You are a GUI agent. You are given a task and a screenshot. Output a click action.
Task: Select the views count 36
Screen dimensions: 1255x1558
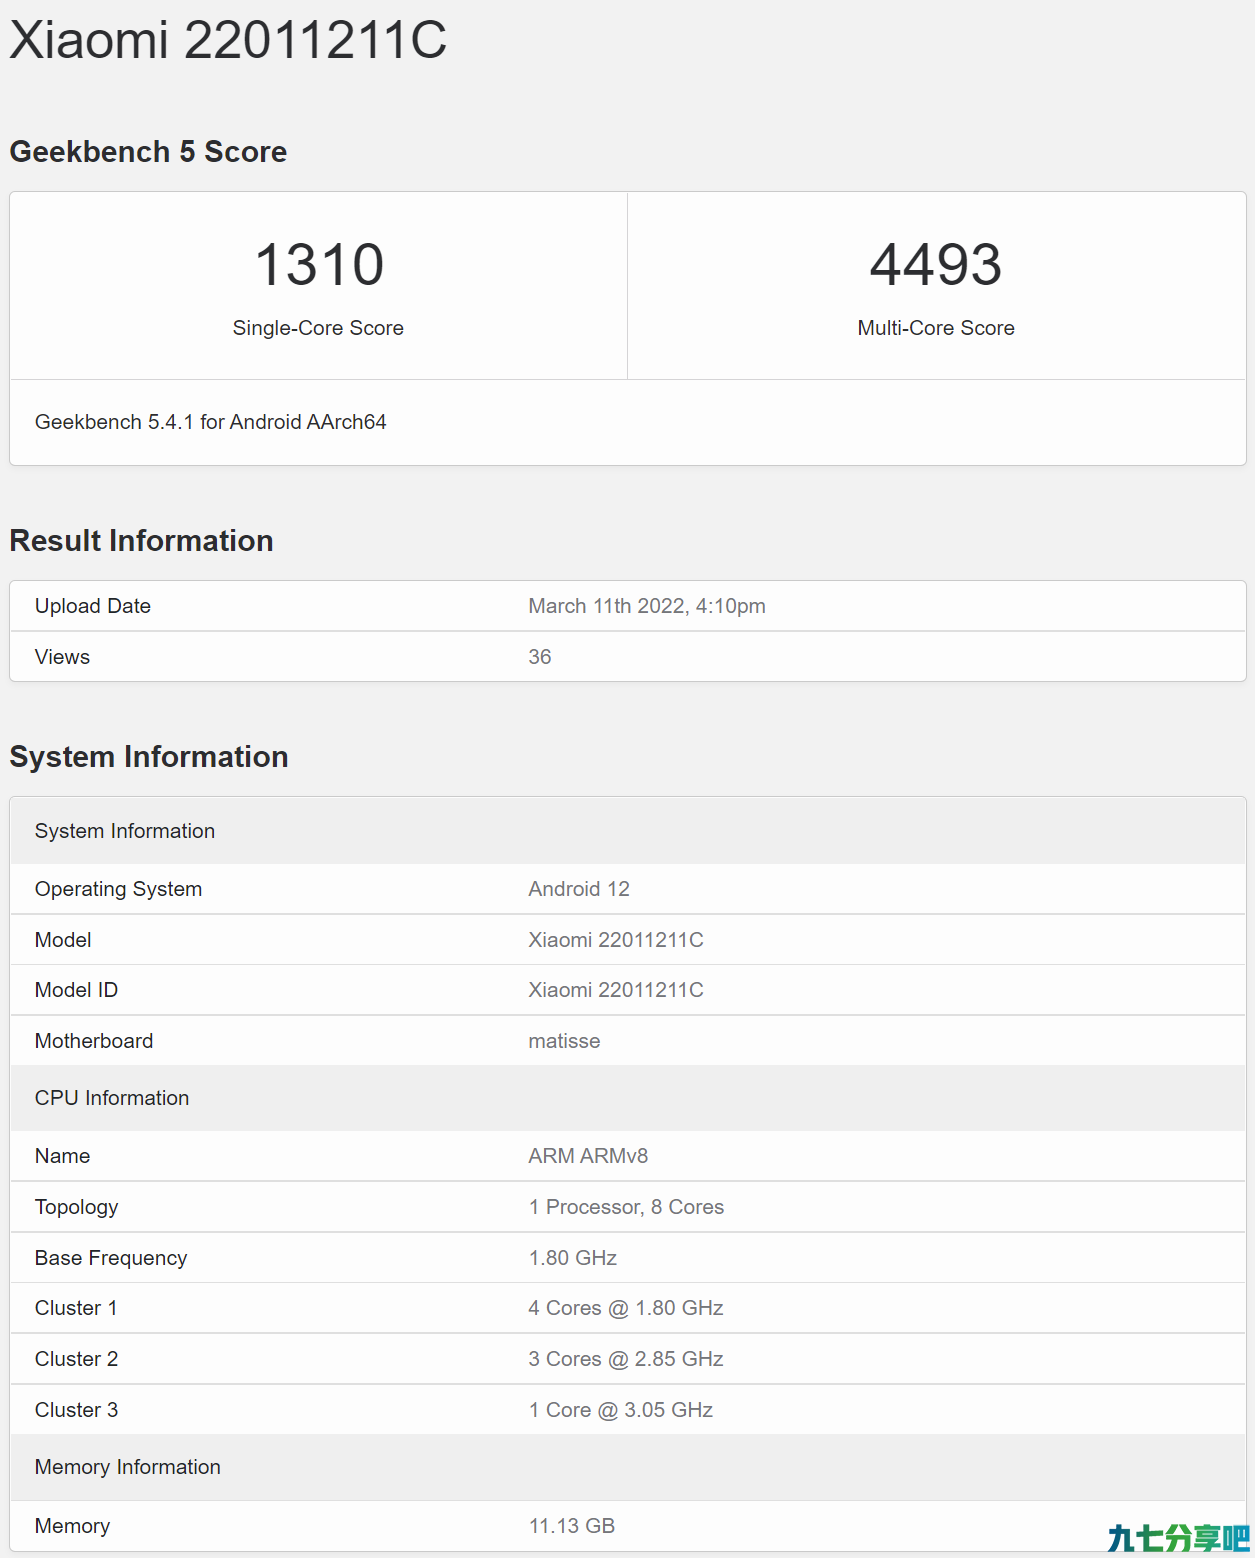click(540, 657)
